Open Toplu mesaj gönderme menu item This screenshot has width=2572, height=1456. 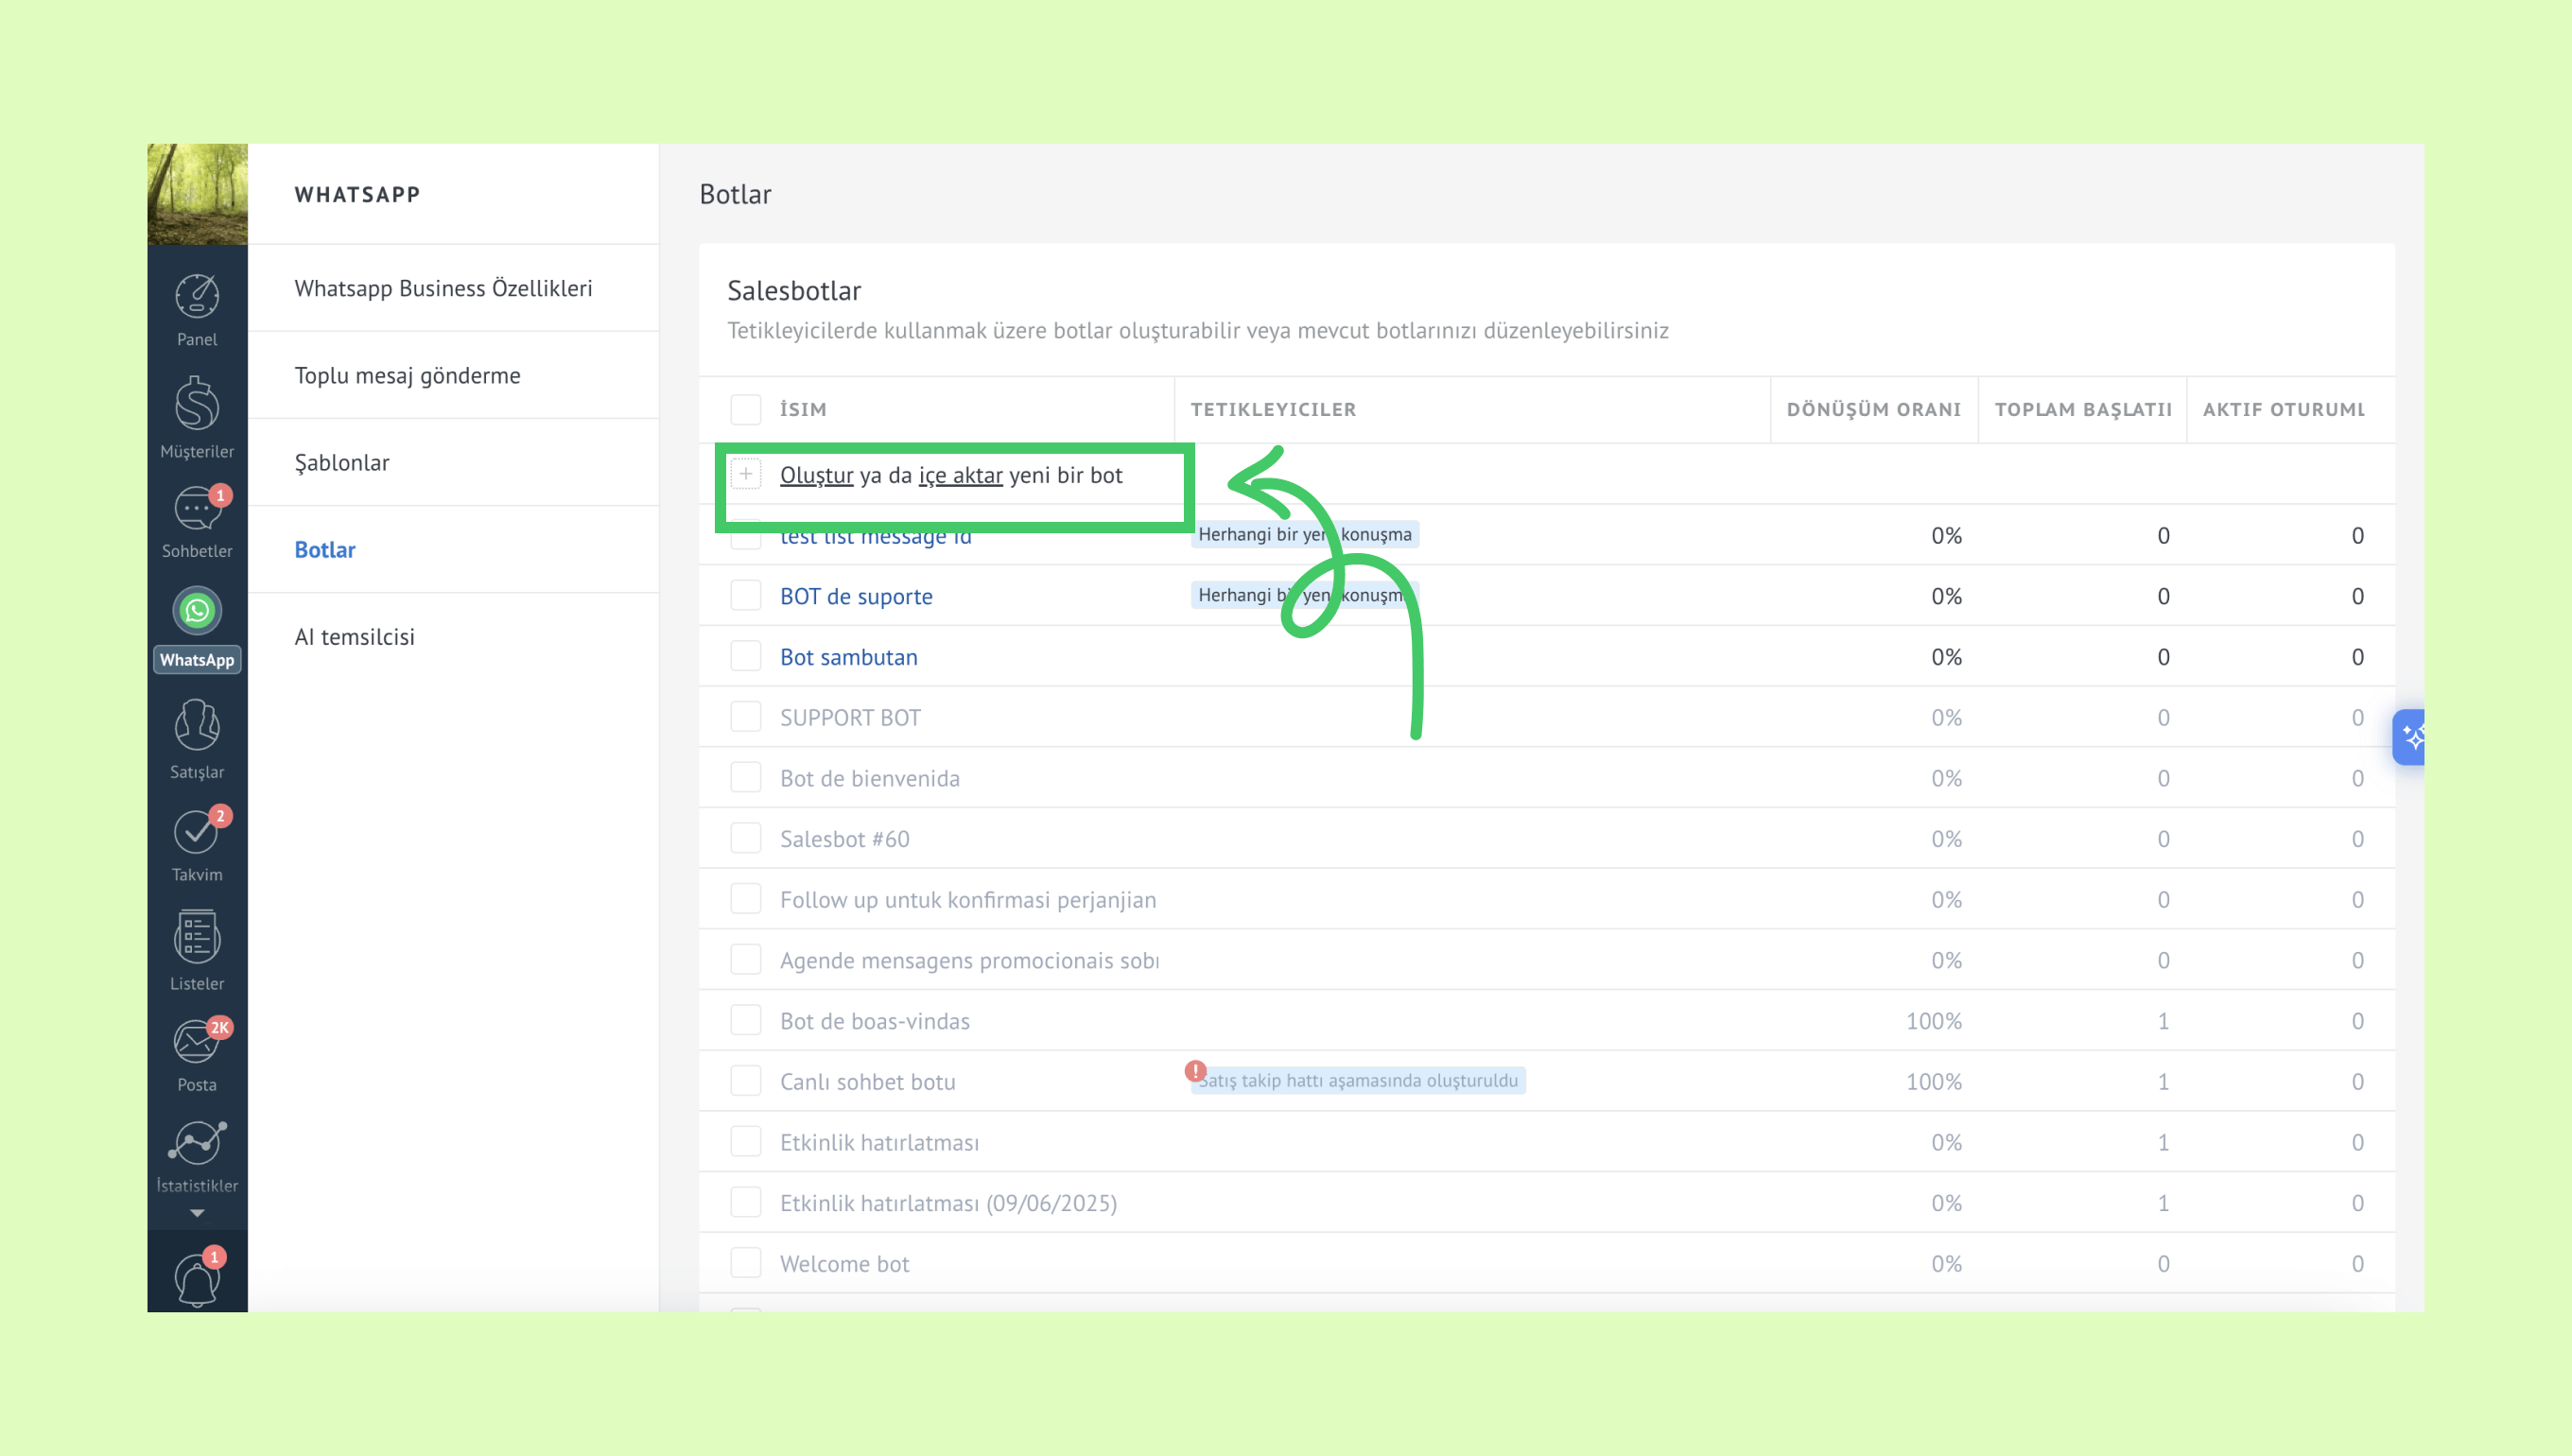pyautogui.click(x=407, y=375)
